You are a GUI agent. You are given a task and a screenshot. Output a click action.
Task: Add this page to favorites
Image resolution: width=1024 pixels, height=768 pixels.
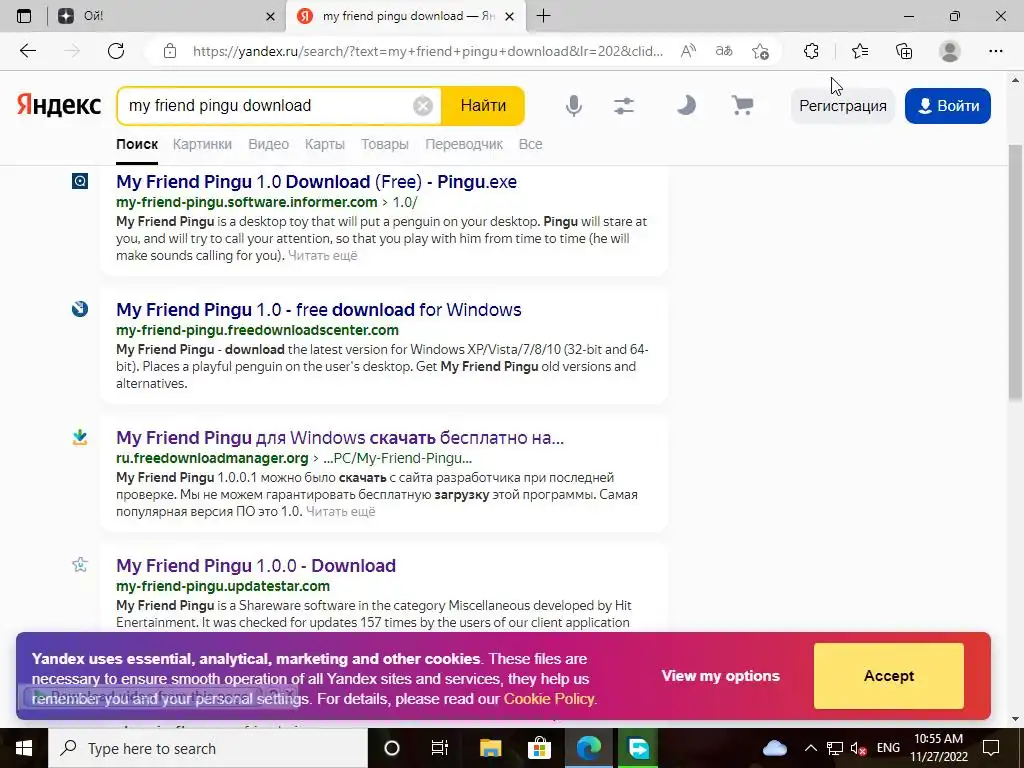coord(760,51)
